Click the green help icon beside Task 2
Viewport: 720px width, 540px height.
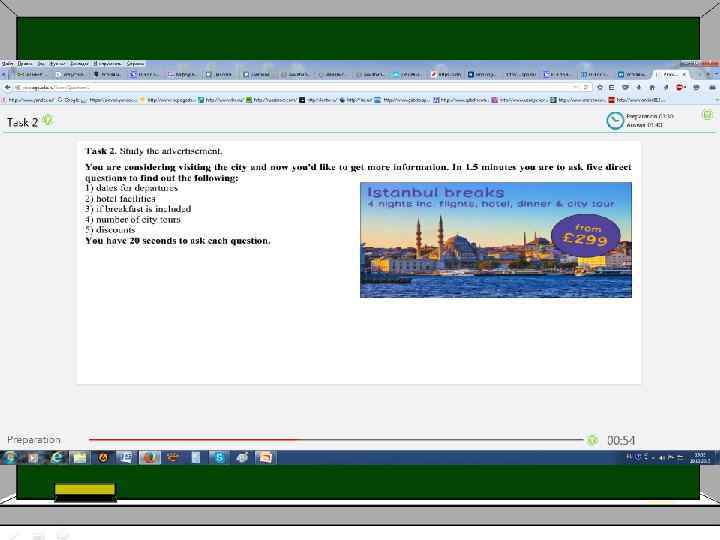click(47, 120)
